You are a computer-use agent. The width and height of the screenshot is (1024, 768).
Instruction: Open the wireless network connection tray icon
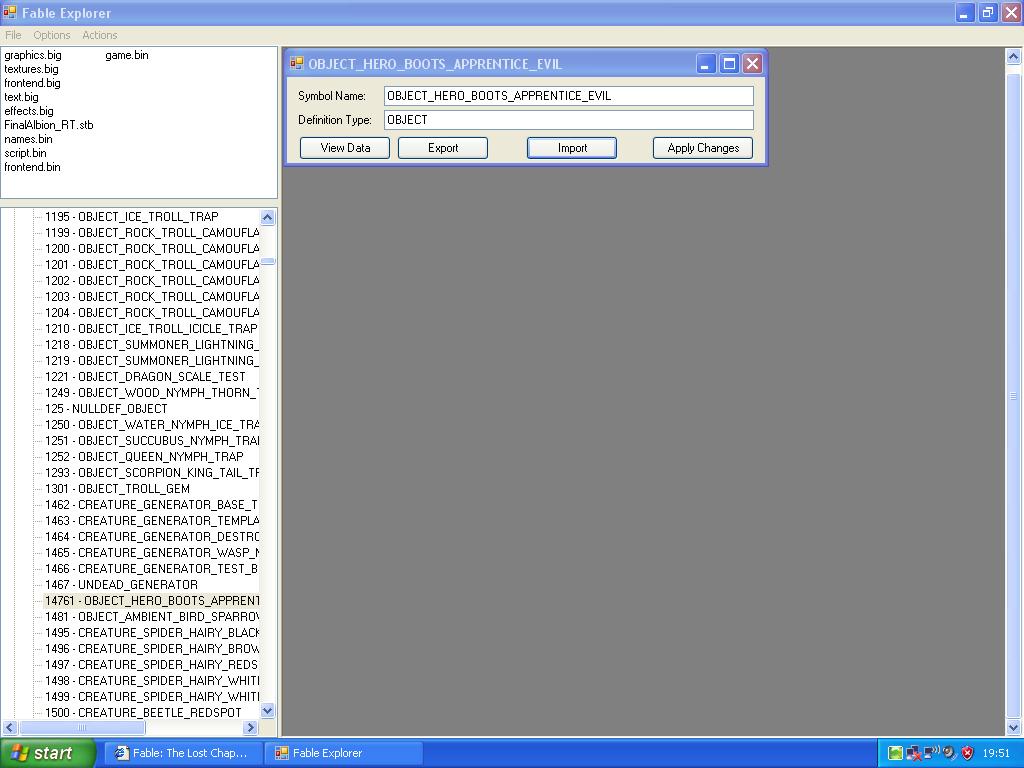point(931,753)
